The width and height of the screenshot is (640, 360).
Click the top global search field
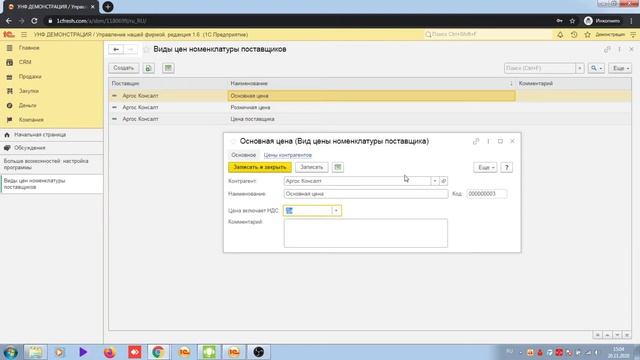[x=488, y=35]
